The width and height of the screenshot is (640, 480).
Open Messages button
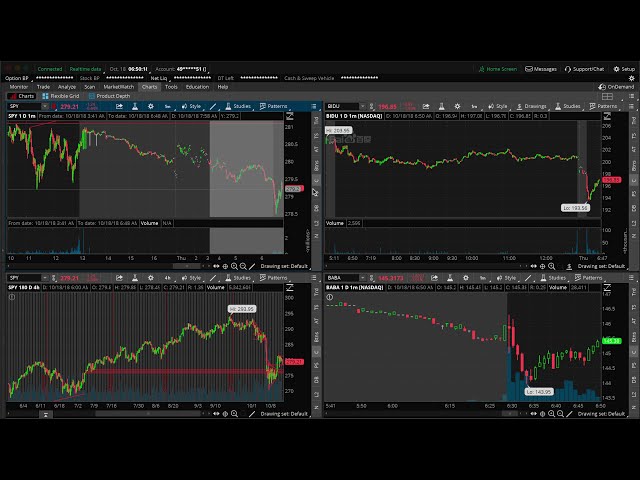point(541,69)
